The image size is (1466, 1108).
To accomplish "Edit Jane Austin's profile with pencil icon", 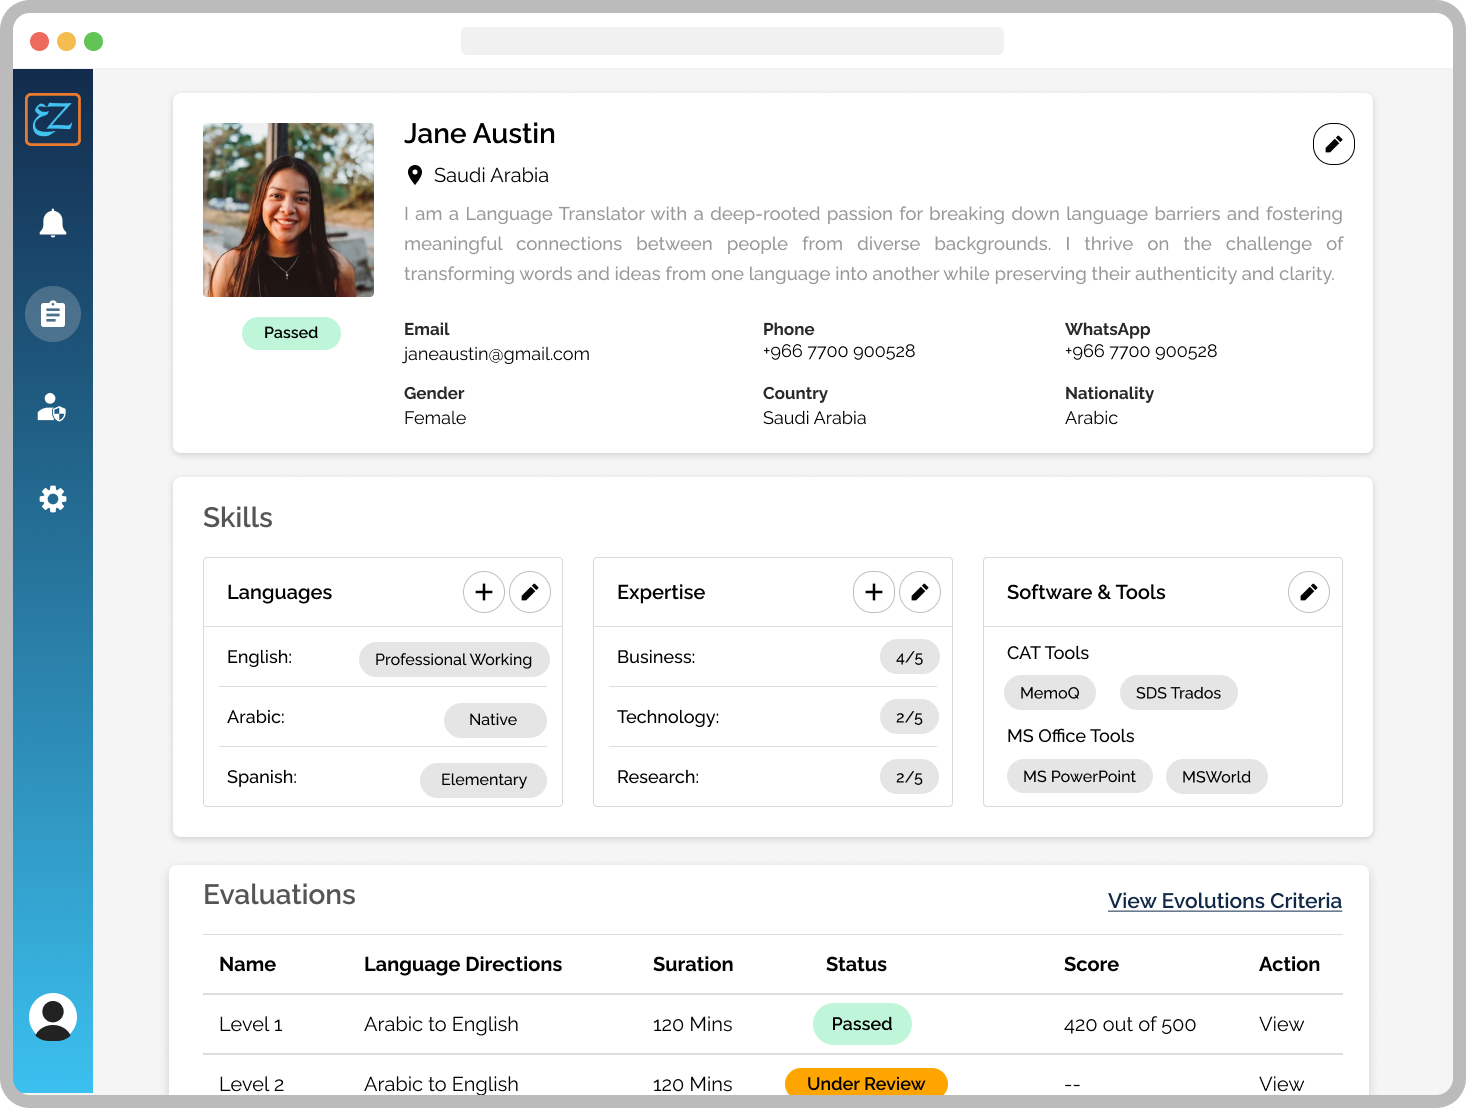I will [x=1333, y=144].
